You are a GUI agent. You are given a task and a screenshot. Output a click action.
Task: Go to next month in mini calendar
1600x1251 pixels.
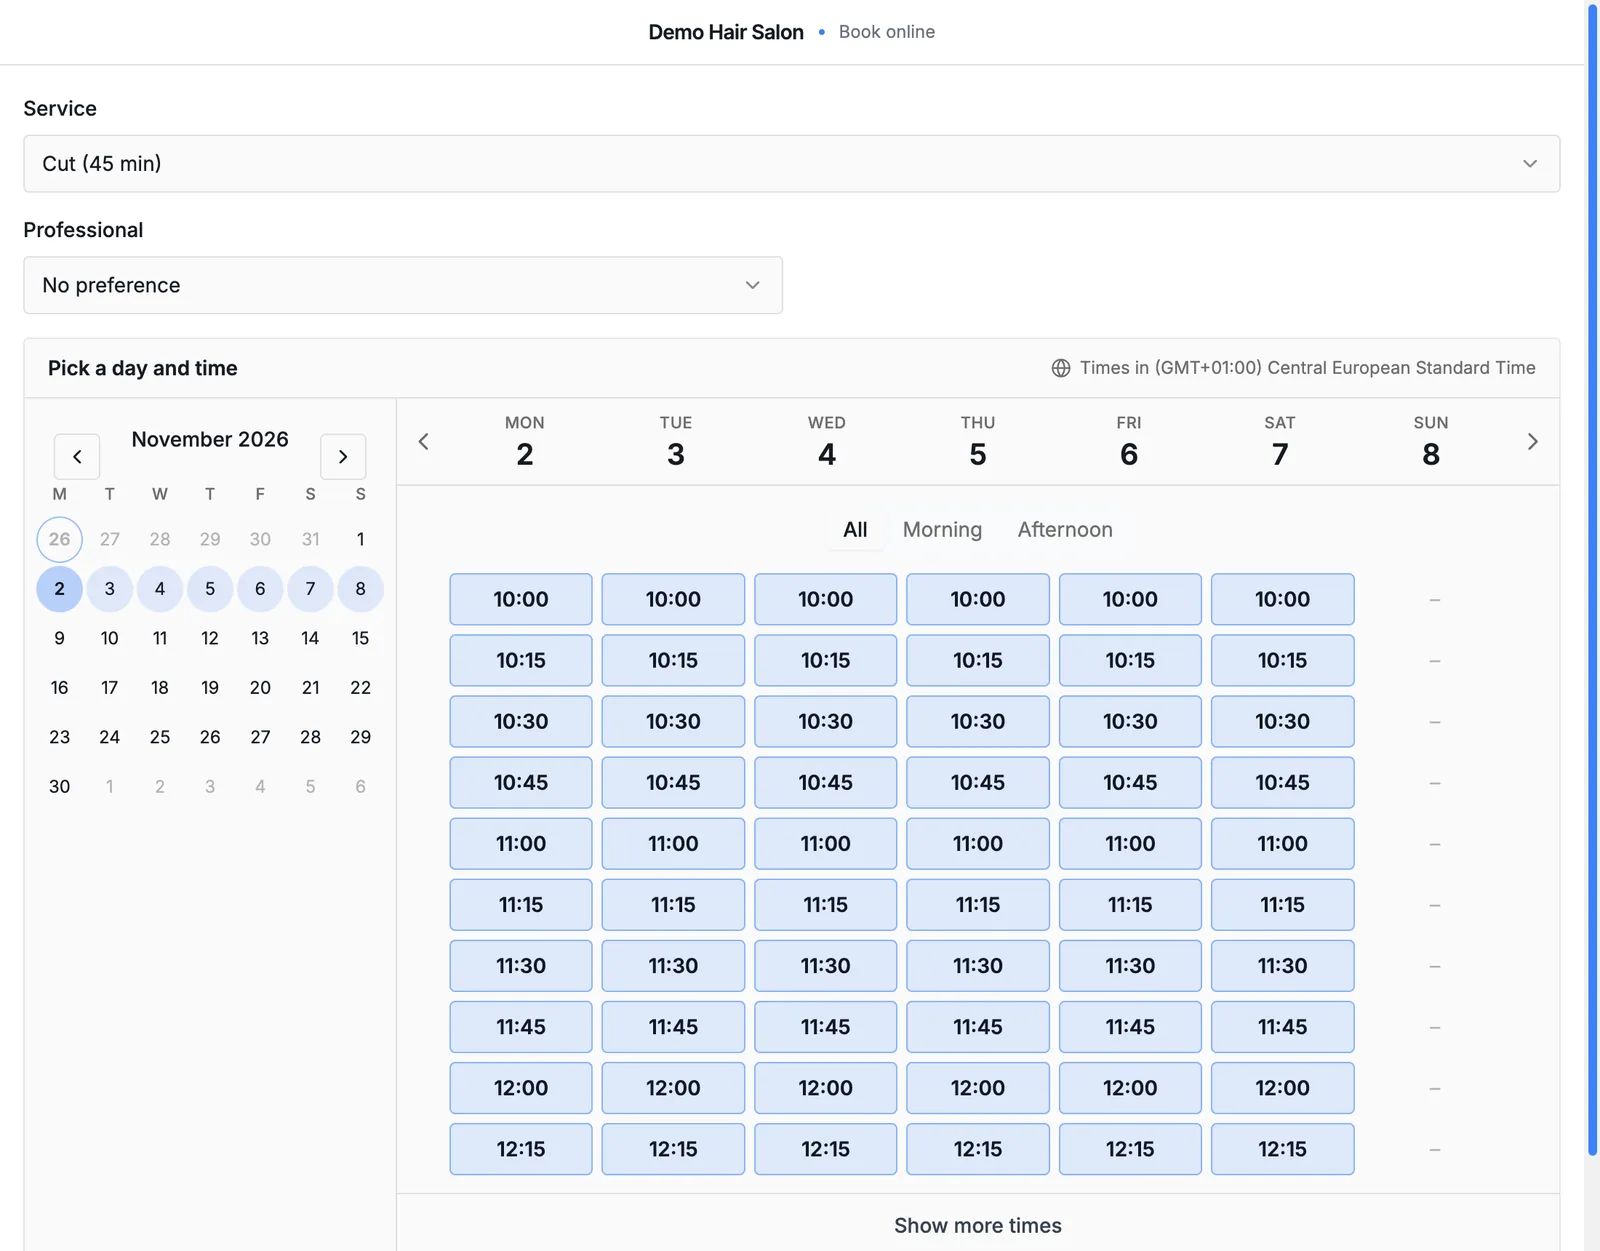point(343,457)
